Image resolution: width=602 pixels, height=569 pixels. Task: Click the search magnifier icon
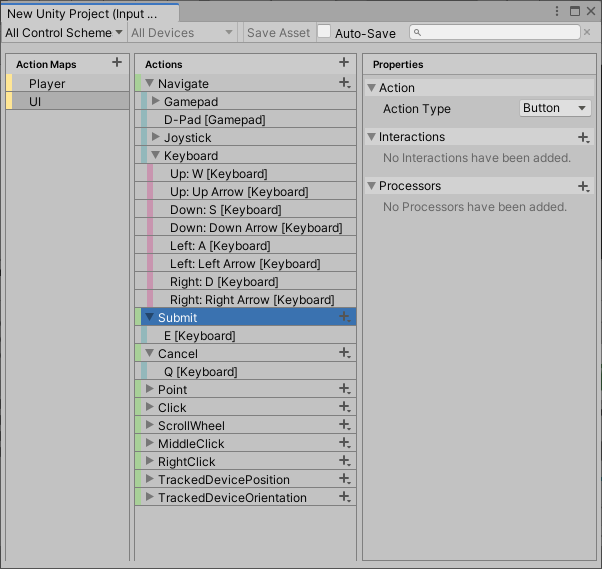point(417,33)
